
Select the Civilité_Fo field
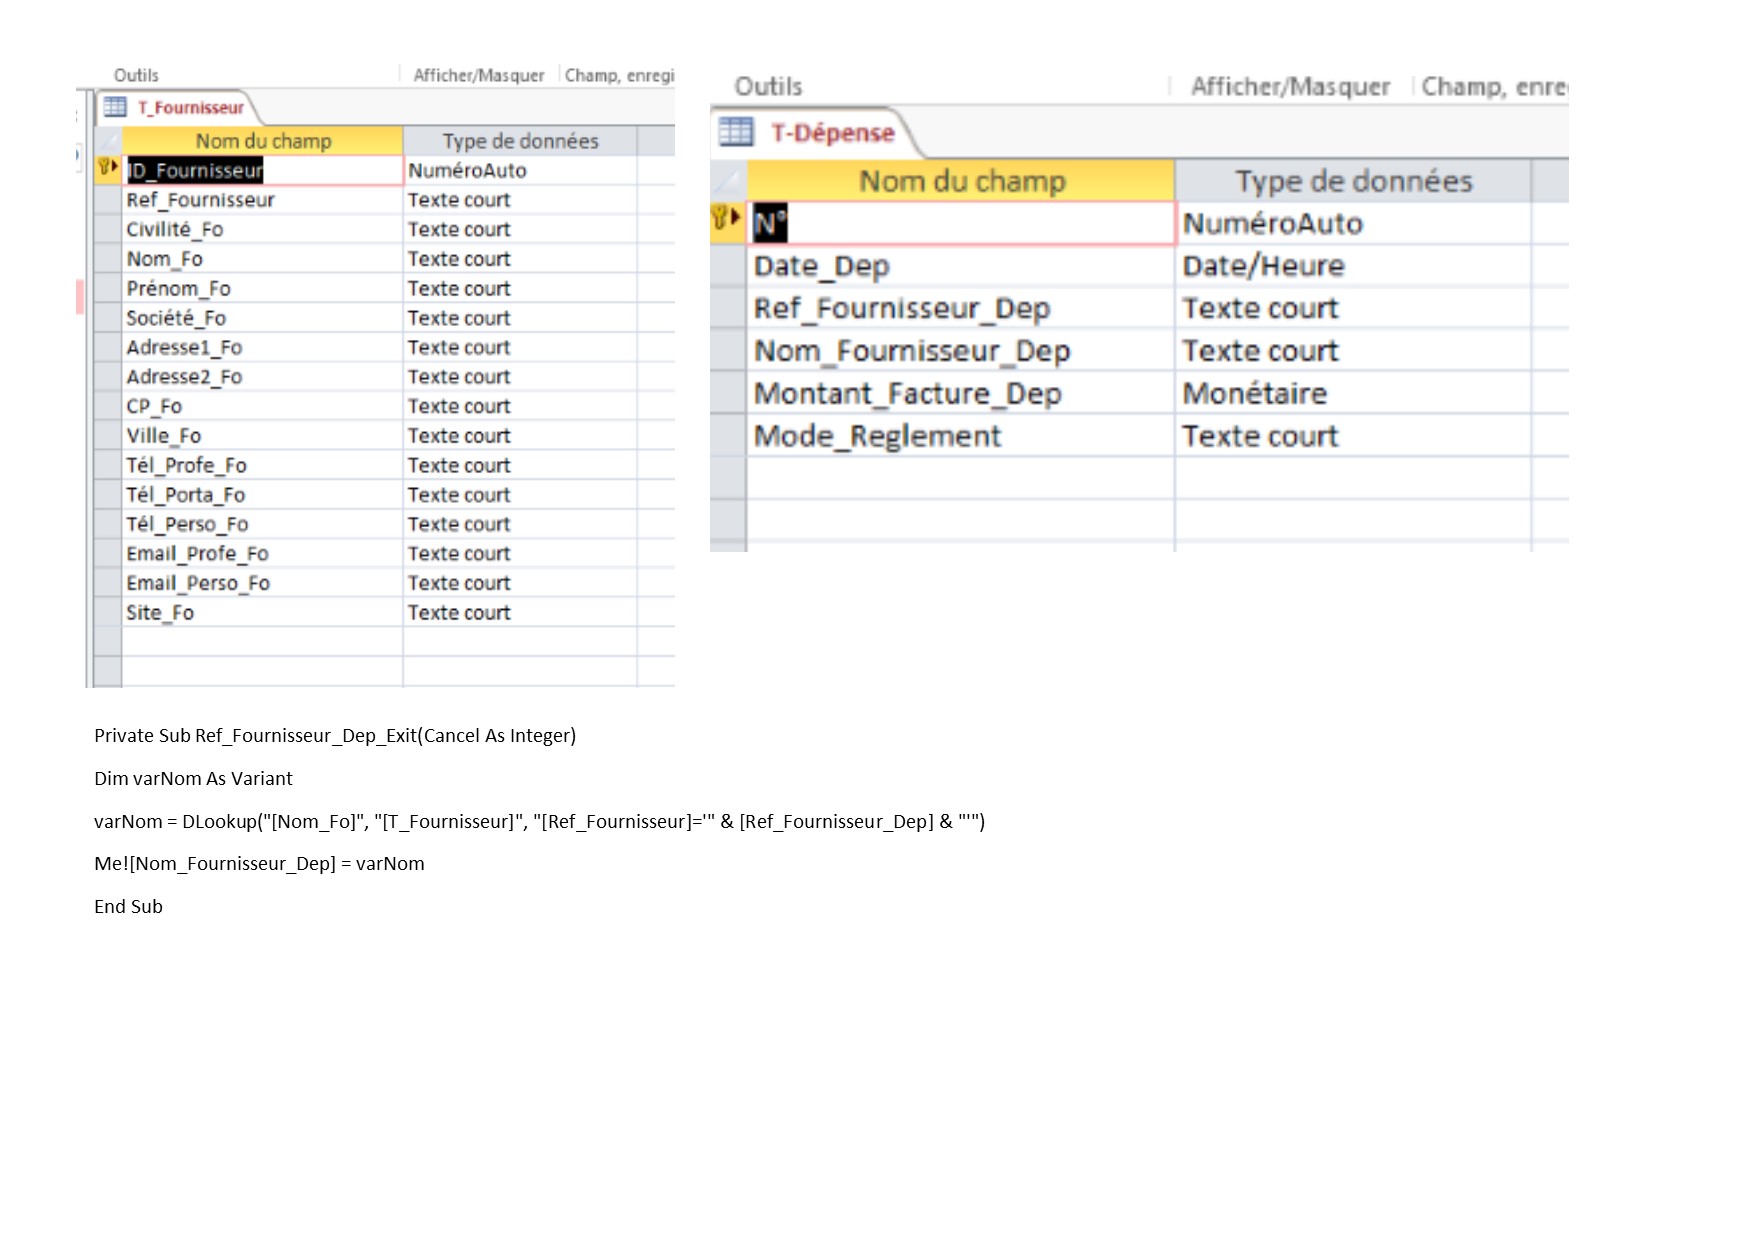click(263, 229)
